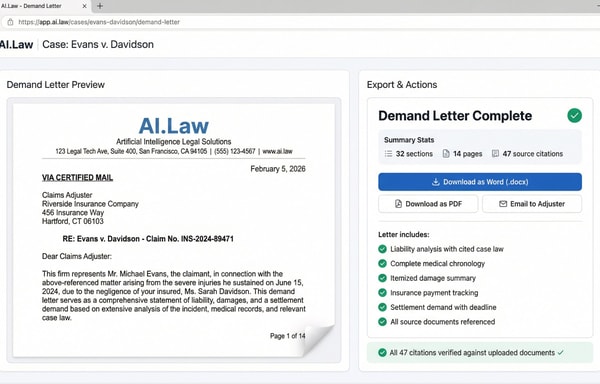The image size is (600, 384).
Task: Click the Download as Word (.docx) button
Action: (x=480, y=182)
